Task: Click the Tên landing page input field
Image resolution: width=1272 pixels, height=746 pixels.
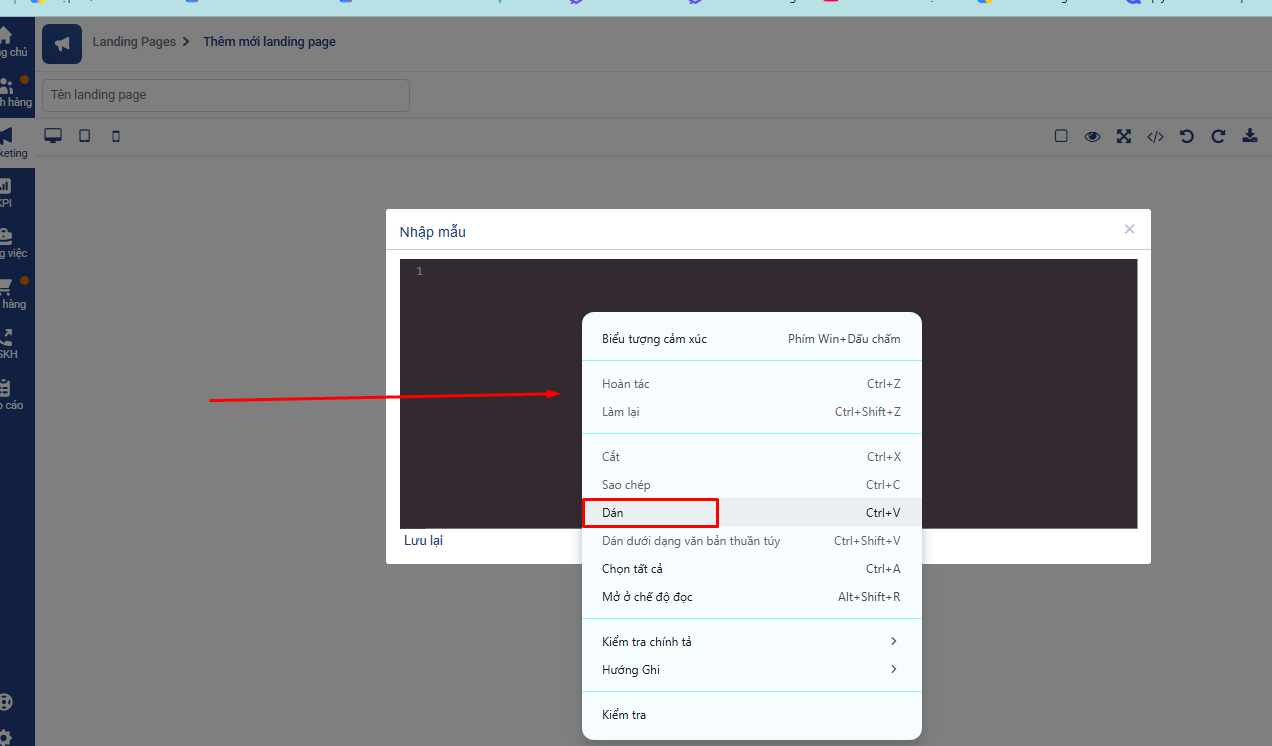Action: coord(226,95)
